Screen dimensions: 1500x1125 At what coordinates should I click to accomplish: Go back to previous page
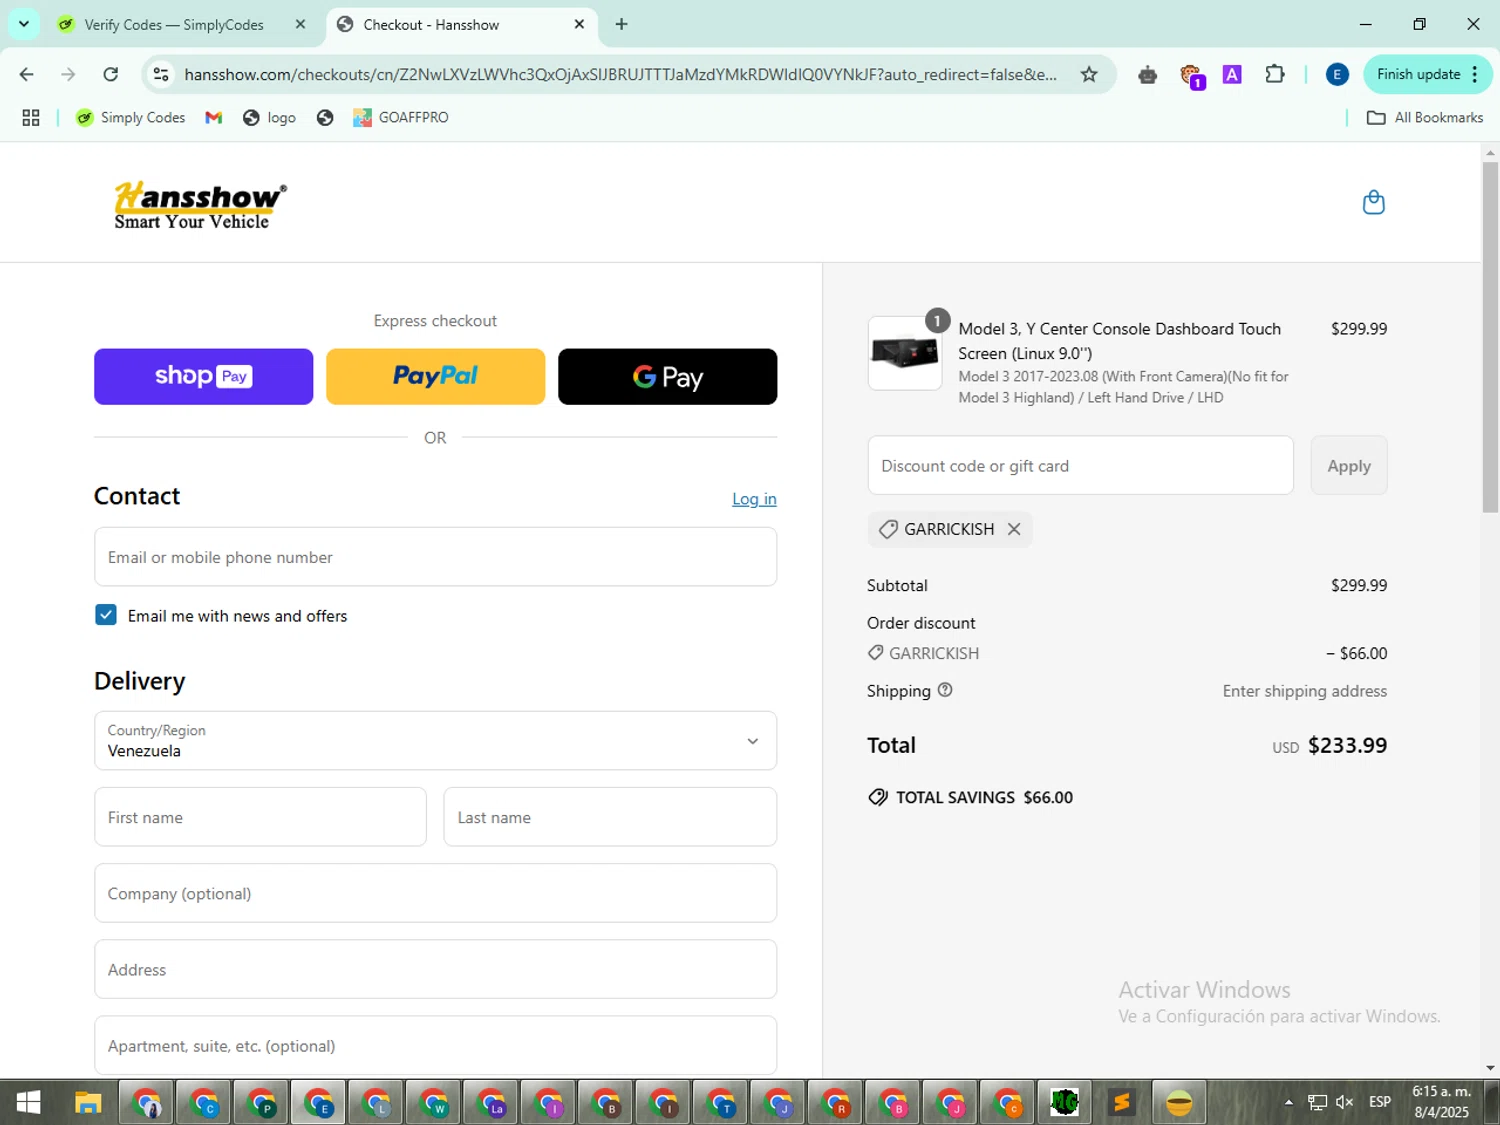(x=27, y=74)
